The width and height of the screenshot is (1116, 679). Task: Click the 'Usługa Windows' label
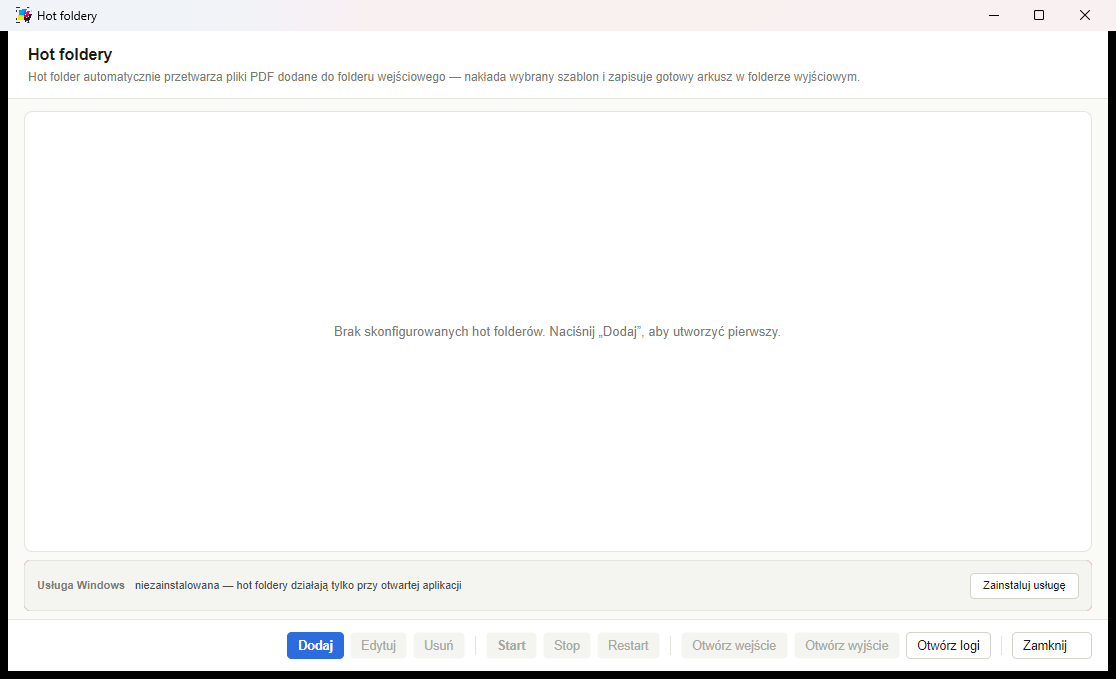tap(81, 585)
